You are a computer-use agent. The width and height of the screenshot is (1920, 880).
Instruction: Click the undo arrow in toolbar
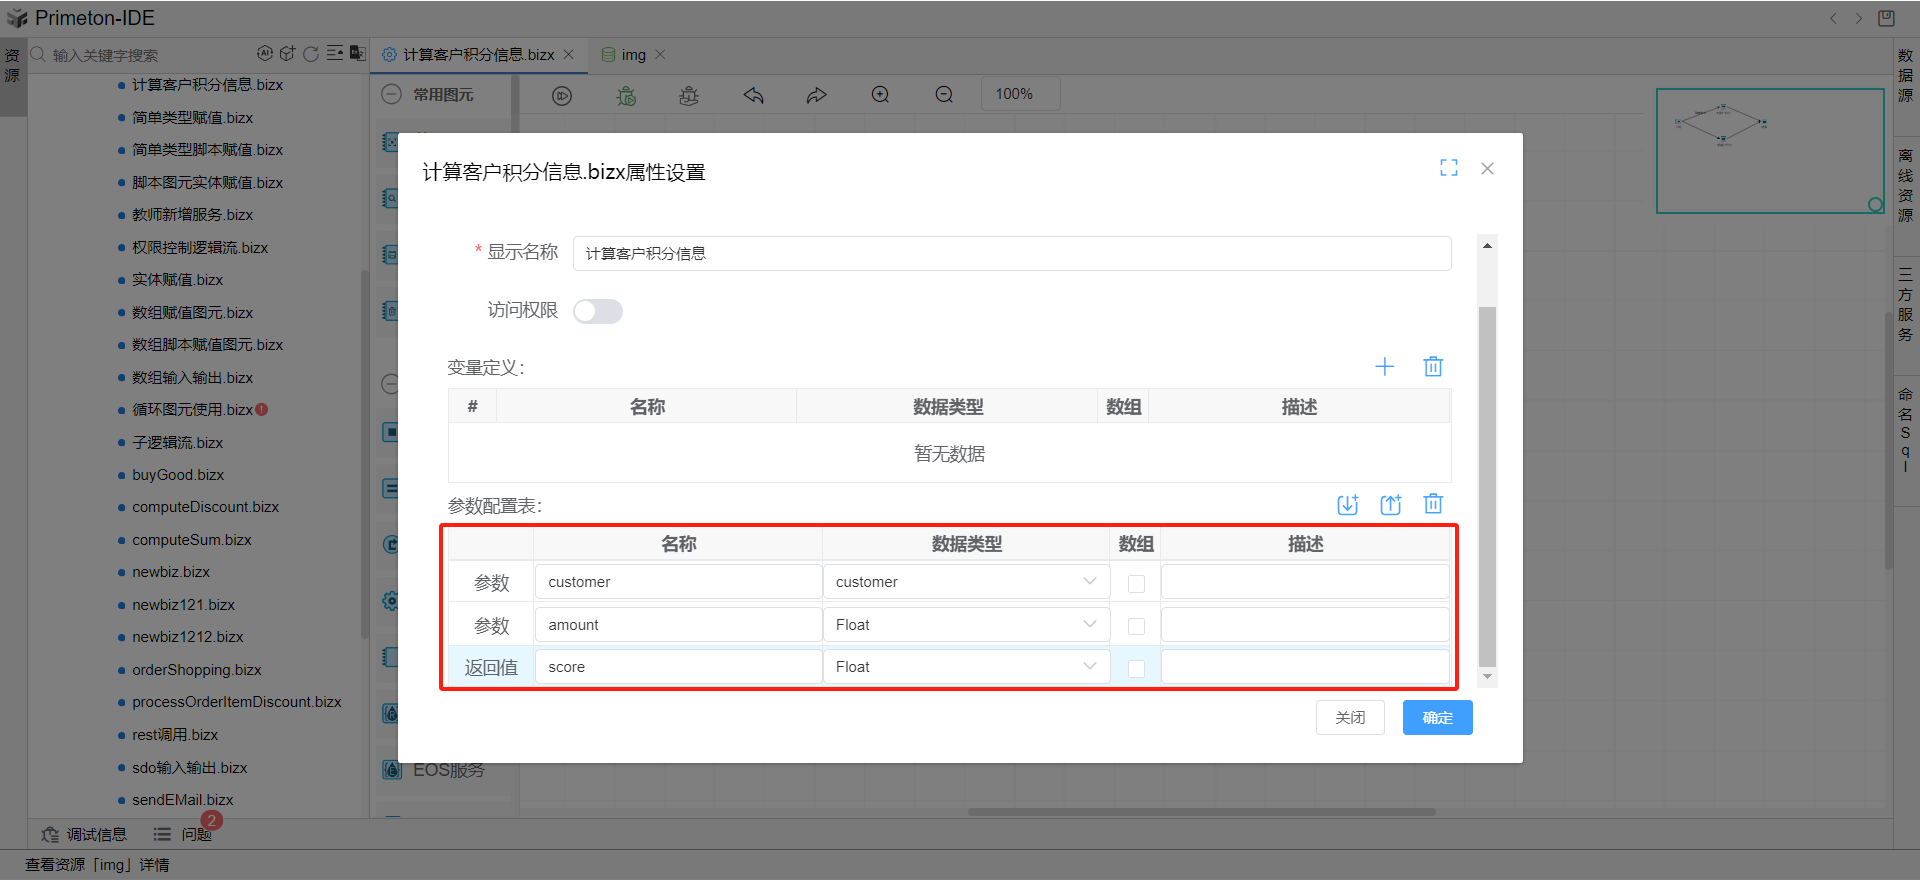[x=753, y=95]
